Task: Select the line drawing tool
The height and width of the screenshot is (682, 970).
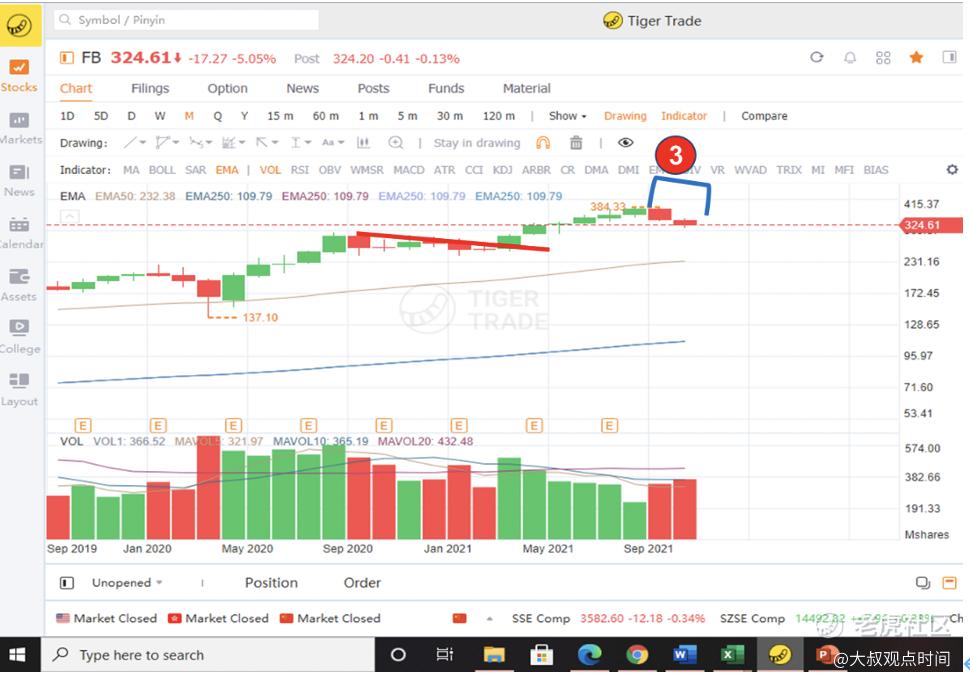Action: coord(129,143)
